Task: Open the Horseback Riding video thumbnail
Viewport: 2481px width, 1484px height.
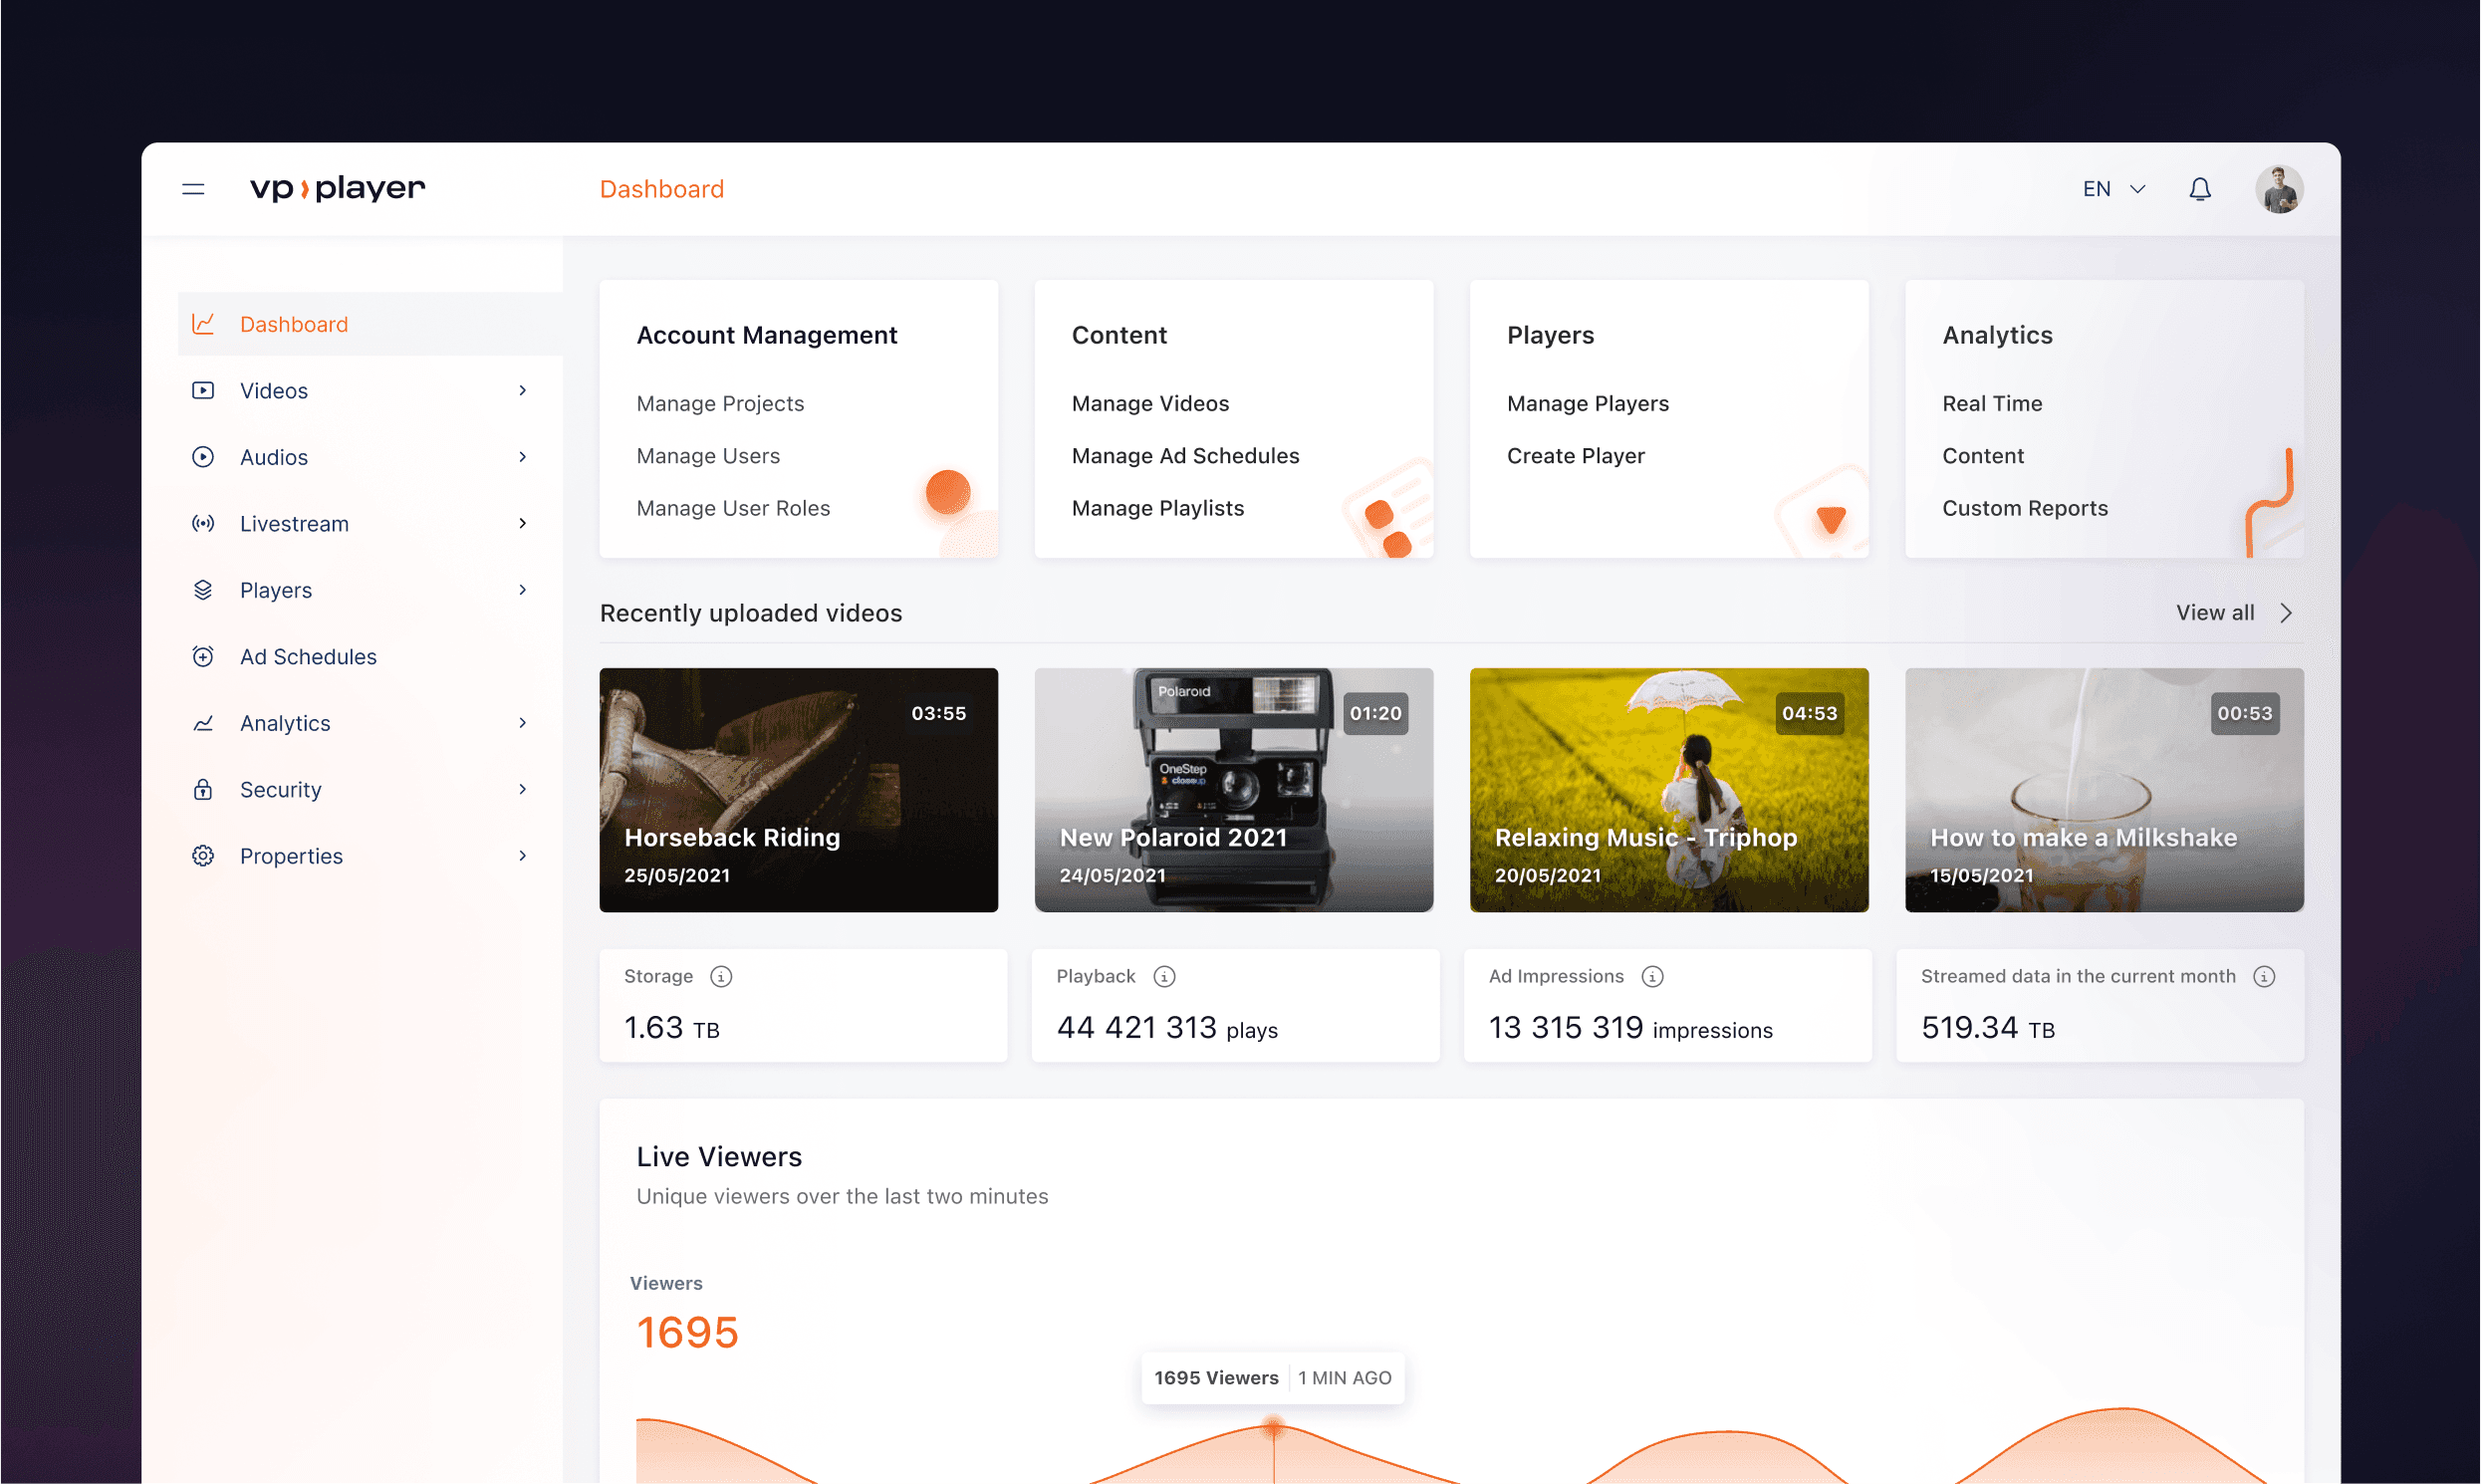Action: pyautogui.click(x=798, y=789)
